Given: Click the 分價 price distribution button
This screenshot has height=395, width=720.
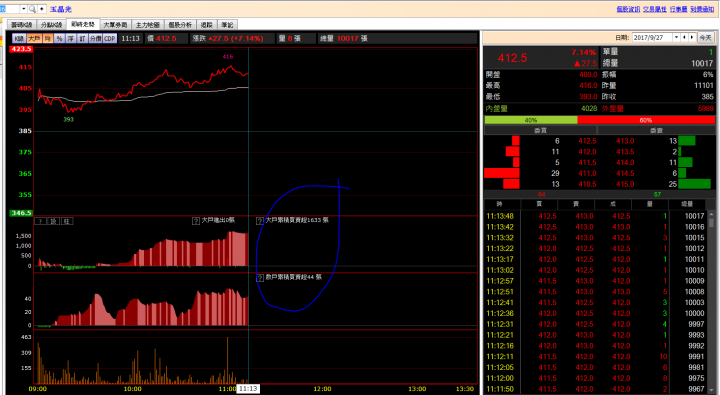Looking at the screenshot, I should point(95,39).
